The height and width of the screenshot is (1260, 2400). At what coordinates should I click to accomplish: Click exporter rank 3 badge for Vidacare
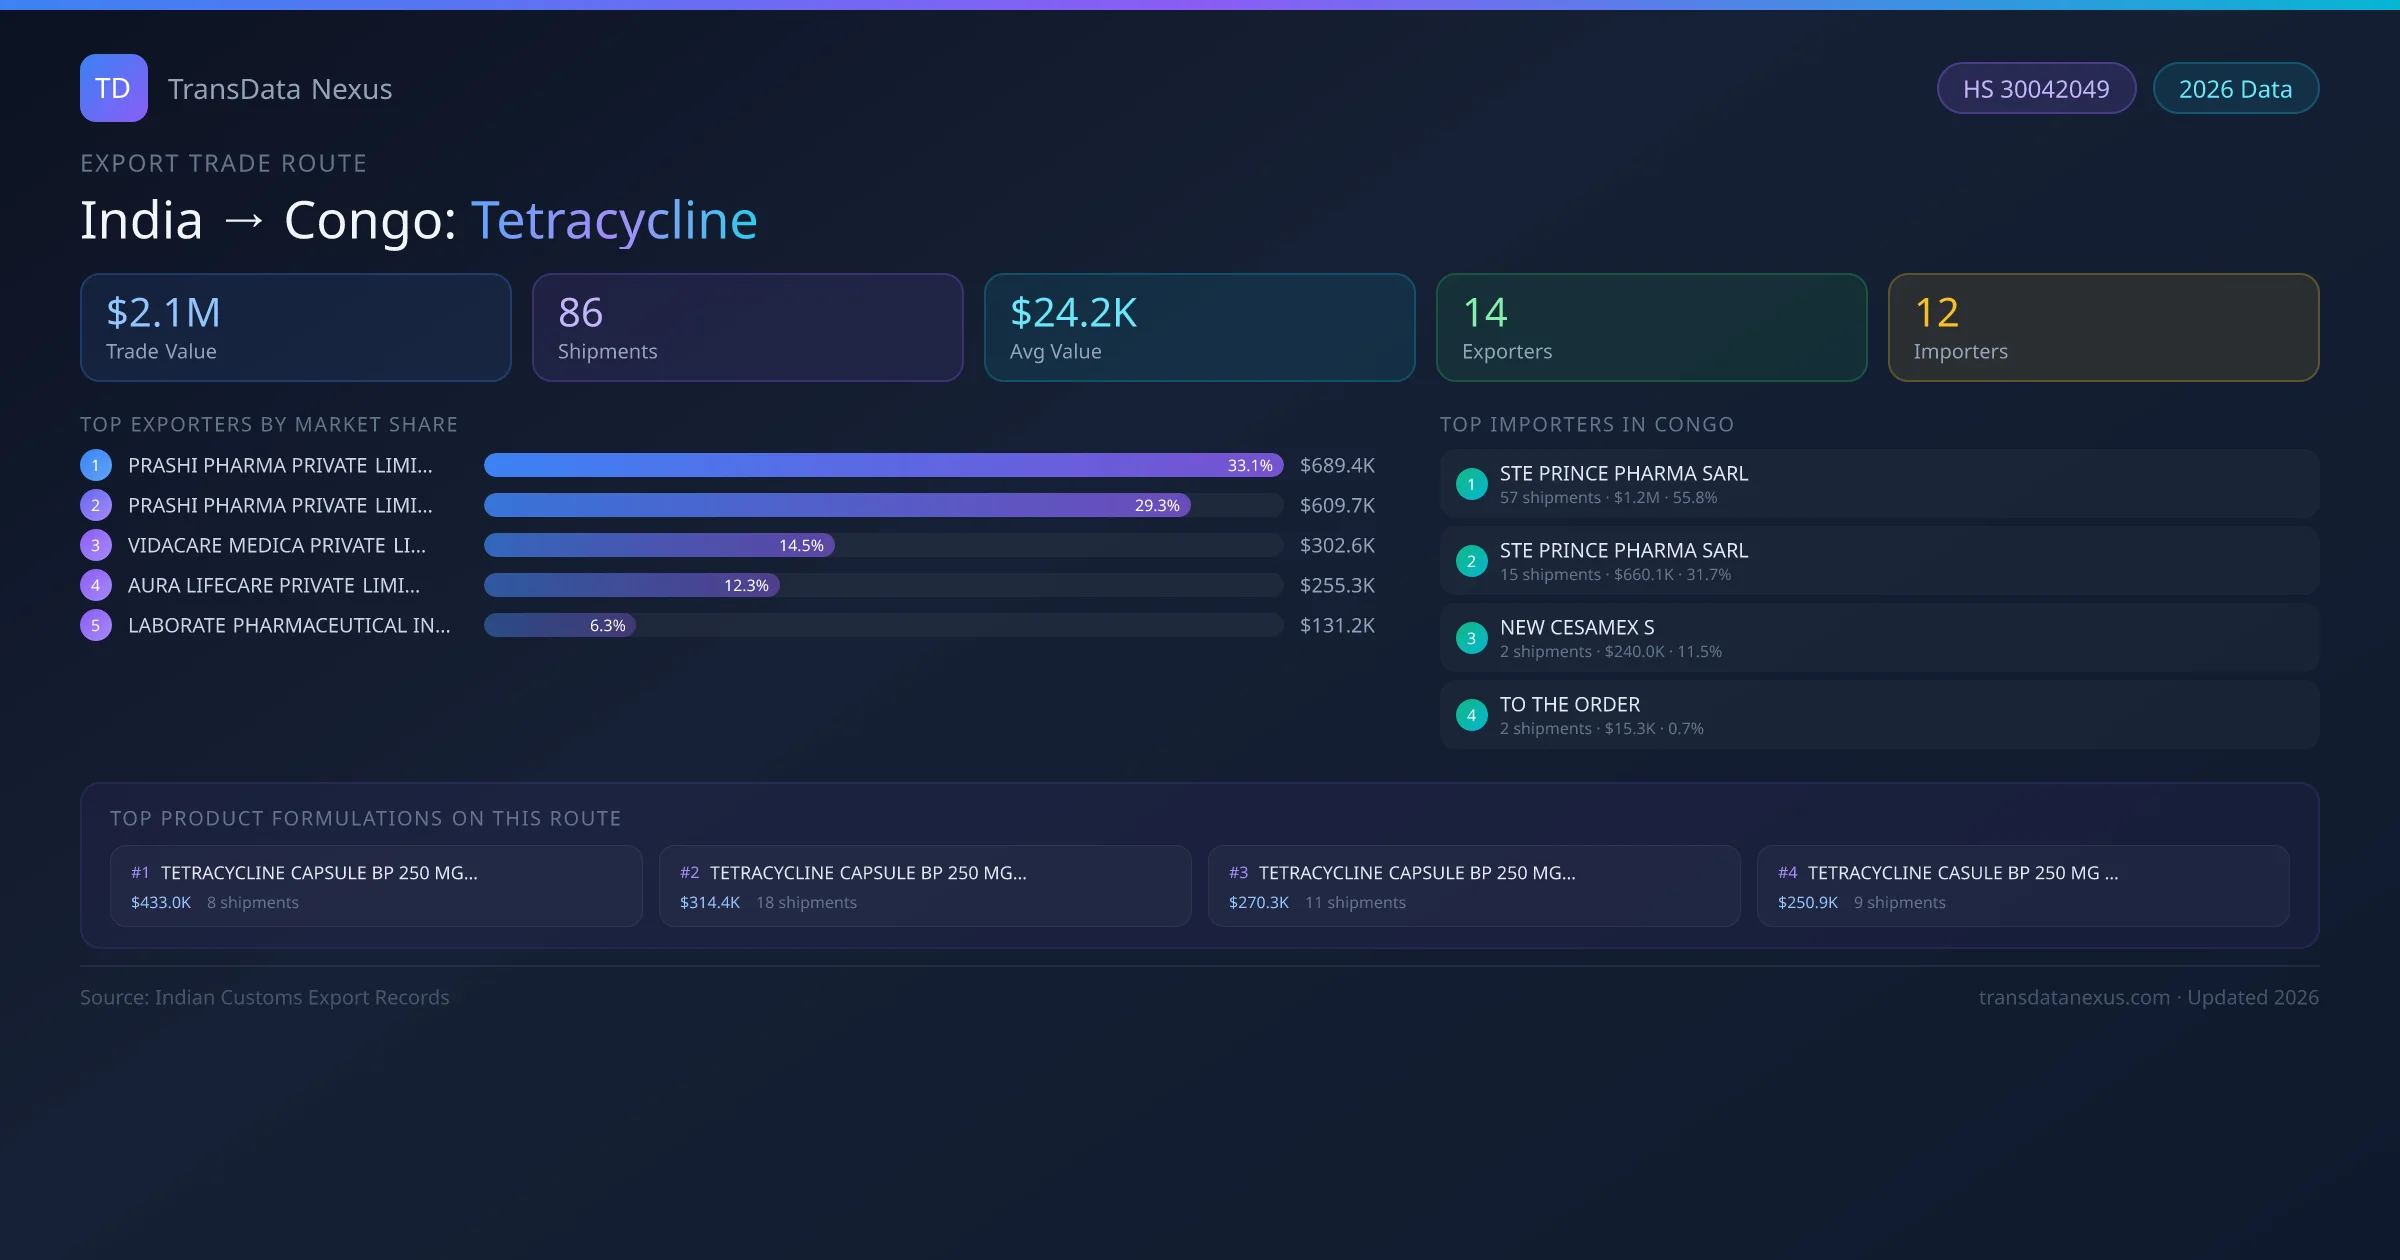point(96,545)
